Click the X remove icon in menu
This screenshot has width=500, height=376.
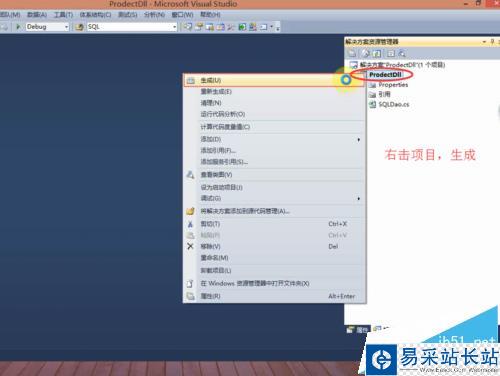[x=190, y=247]
